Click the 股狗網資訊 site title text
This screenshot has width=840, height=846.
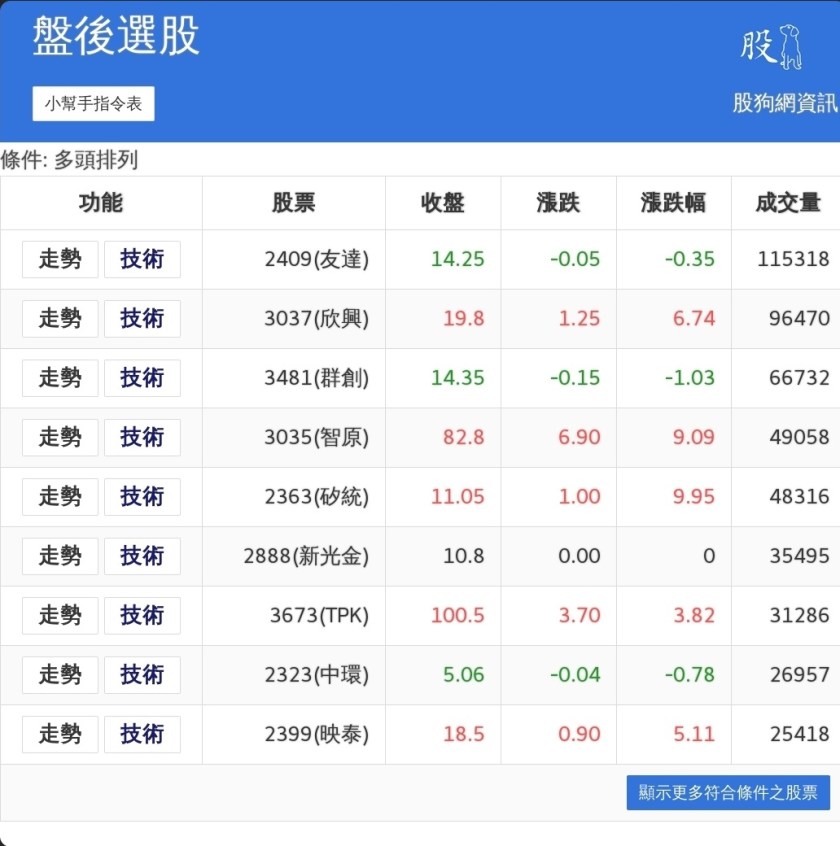785,103
